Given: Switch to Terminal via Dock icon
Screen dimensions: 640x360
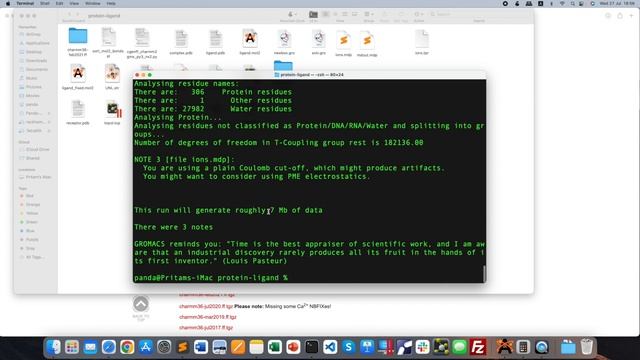Looking at the screenshot, I should [311, 347].
